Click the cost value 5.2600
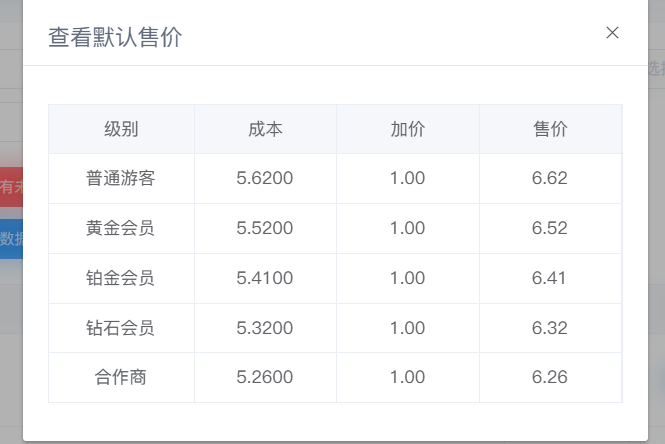The height and width of the screenshot is (444, 665). pyautogui.click(x=265, y=378)
